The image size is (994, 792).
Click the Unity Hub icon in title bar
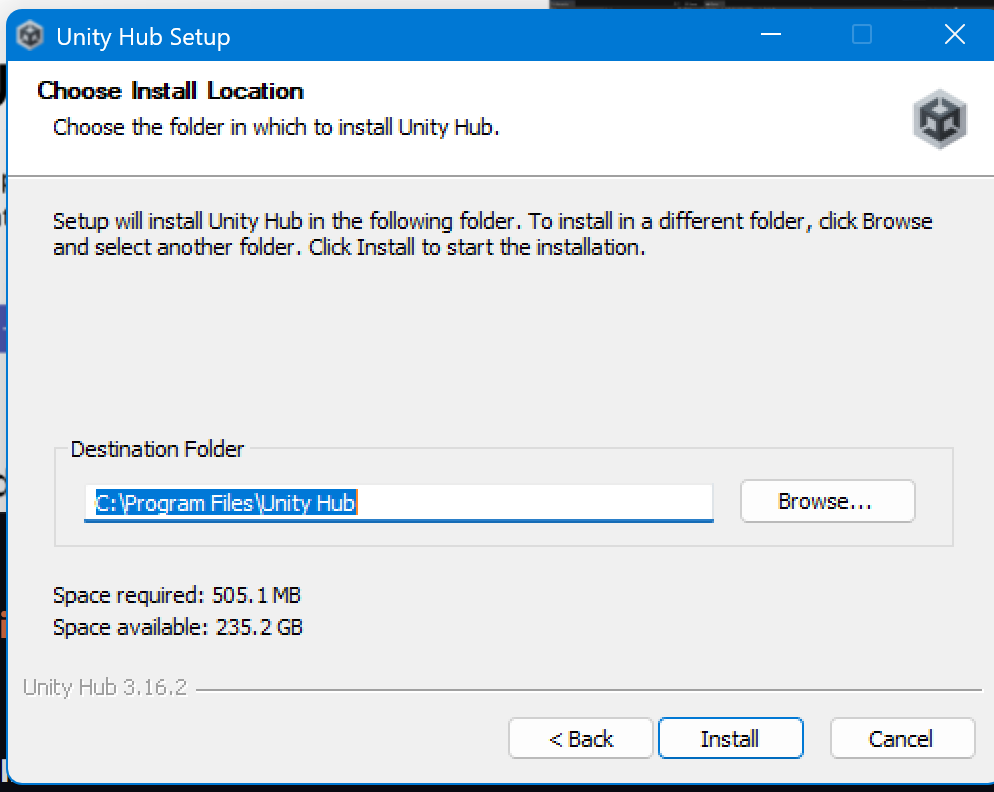point(30,36)
